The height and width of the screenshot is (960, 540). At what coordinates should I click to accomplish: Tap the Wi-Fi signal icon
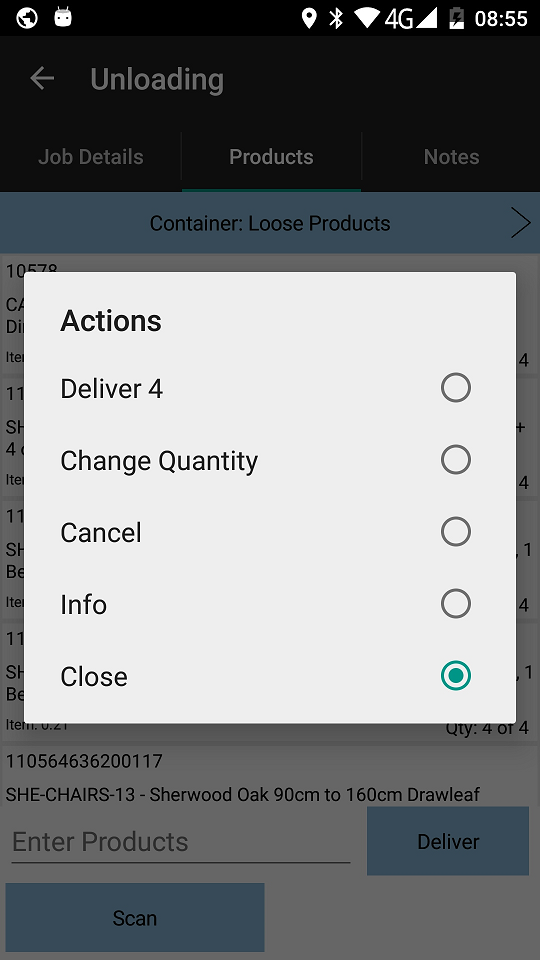(x=366, y=18)
